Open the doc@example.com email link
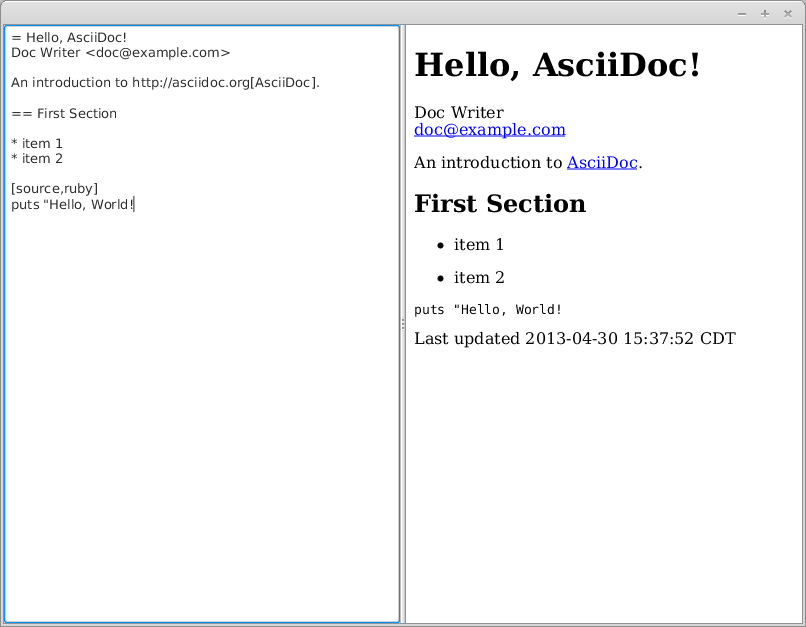 click(x=489, y=130)
